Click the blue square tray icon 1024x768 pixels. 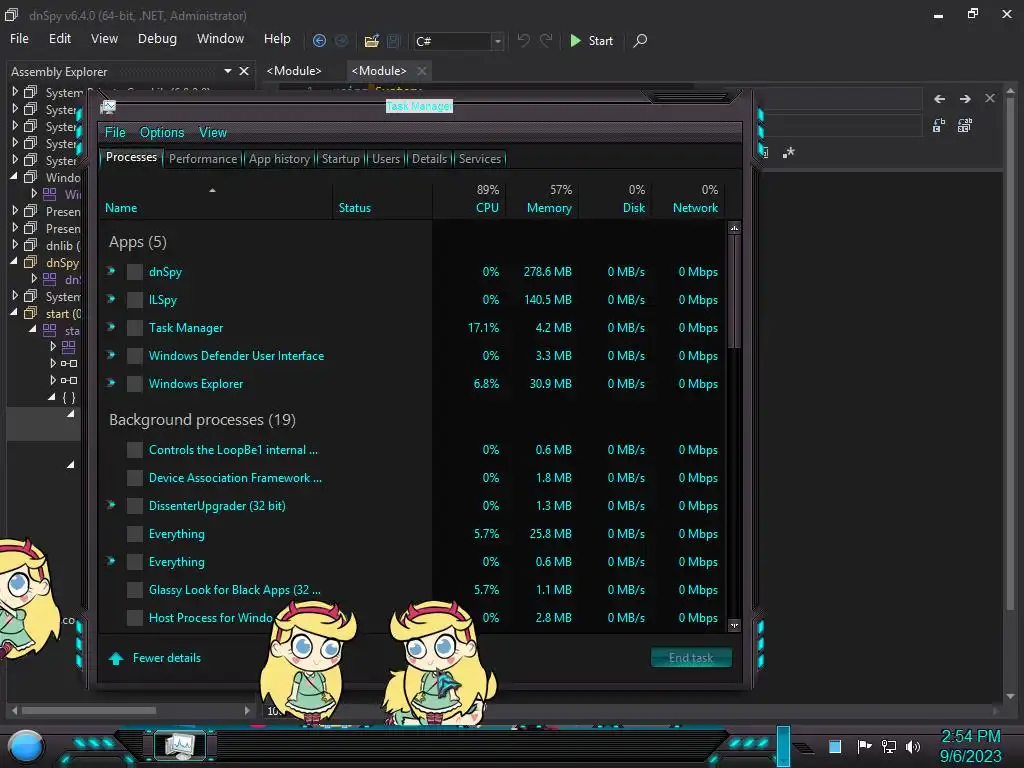click(x=835, y=746)
